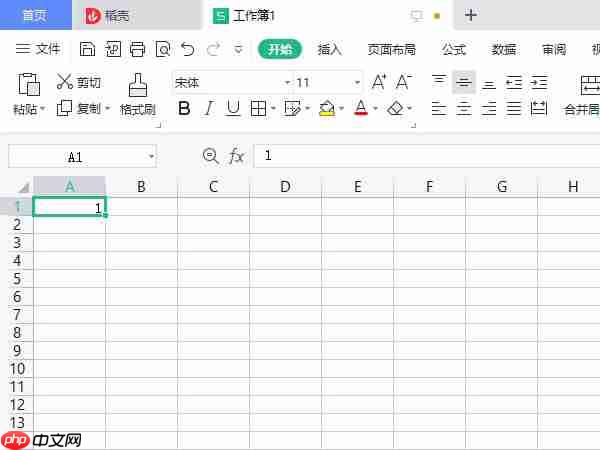Open the Borders dropdown arrow
Image resolution: width=600 pixels, height=450 pixels.
pos(273,109)
